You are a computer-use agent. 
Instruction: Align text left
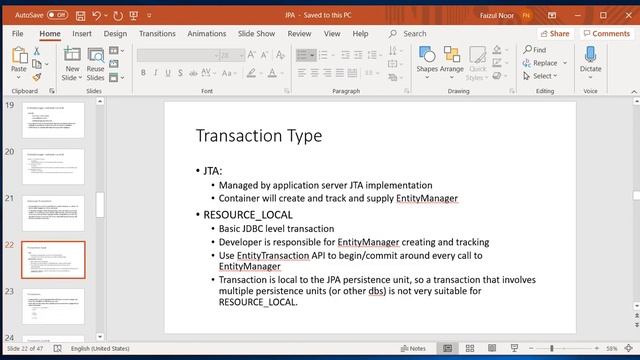pos(302,73)
